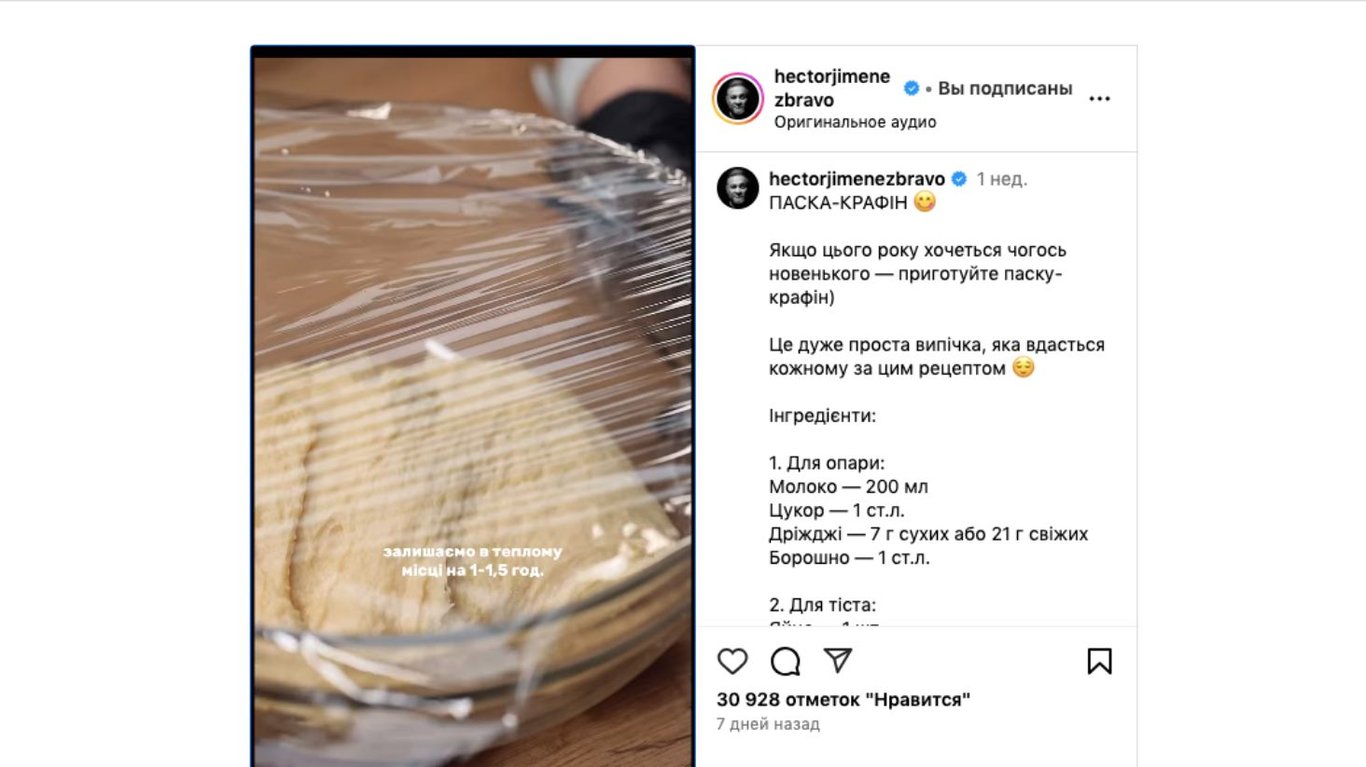The height and width of the screenshot is (767, 1366).
Task: Click the '7 дней назад' timestamp
Action: [x=768, y=724]
